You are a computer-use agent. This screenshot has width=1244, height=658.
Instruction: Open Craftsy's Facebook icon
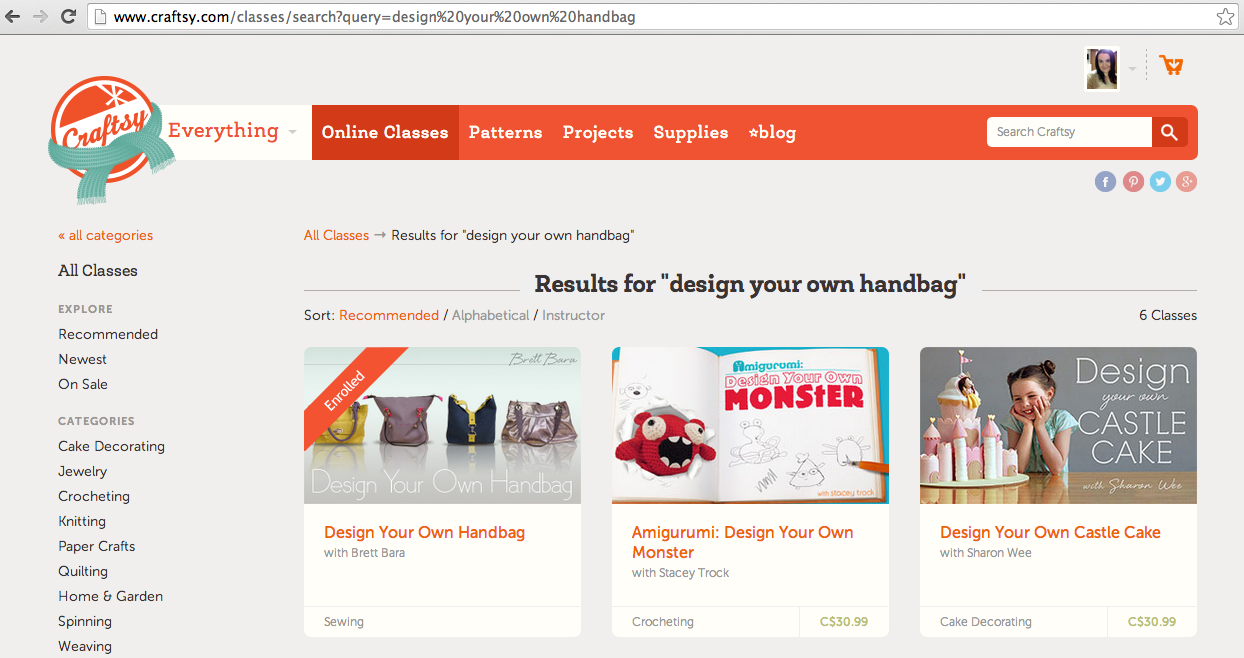point(1105,181)
